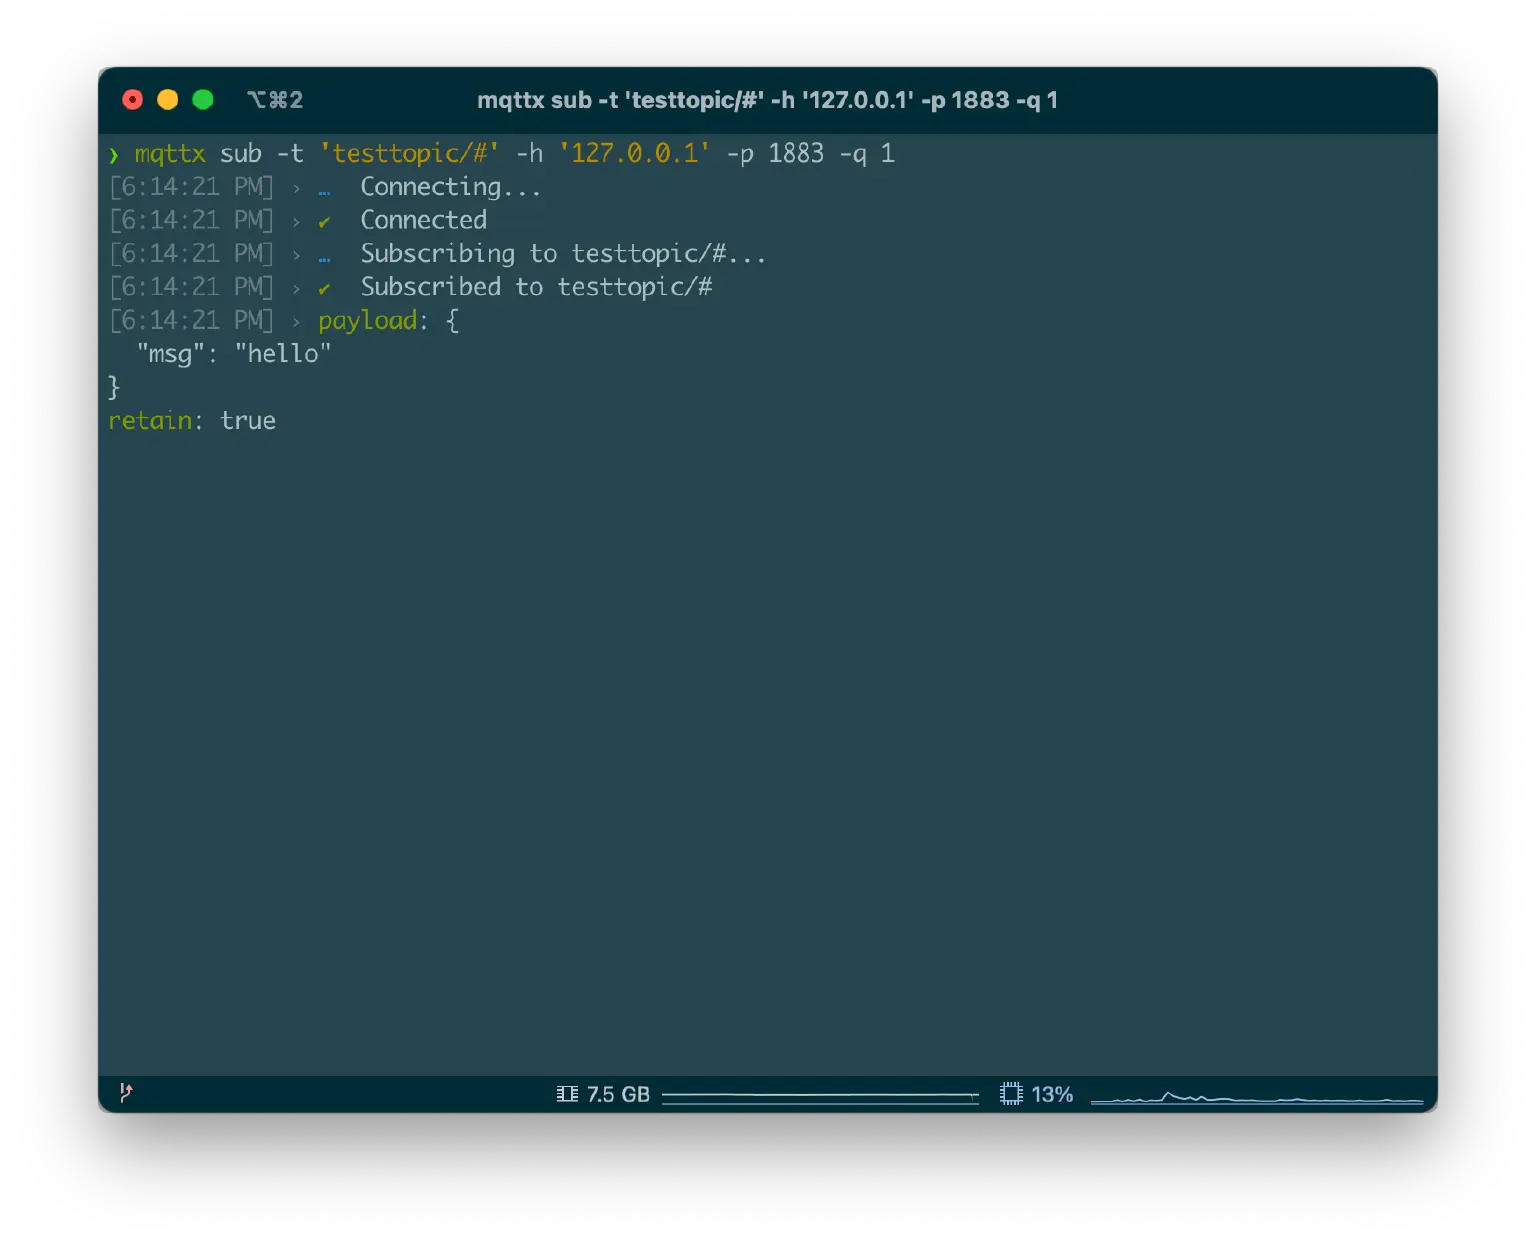Select the "hello" value in the payload
Screen dimensions: 1536x1243
(x=283, y=353)
